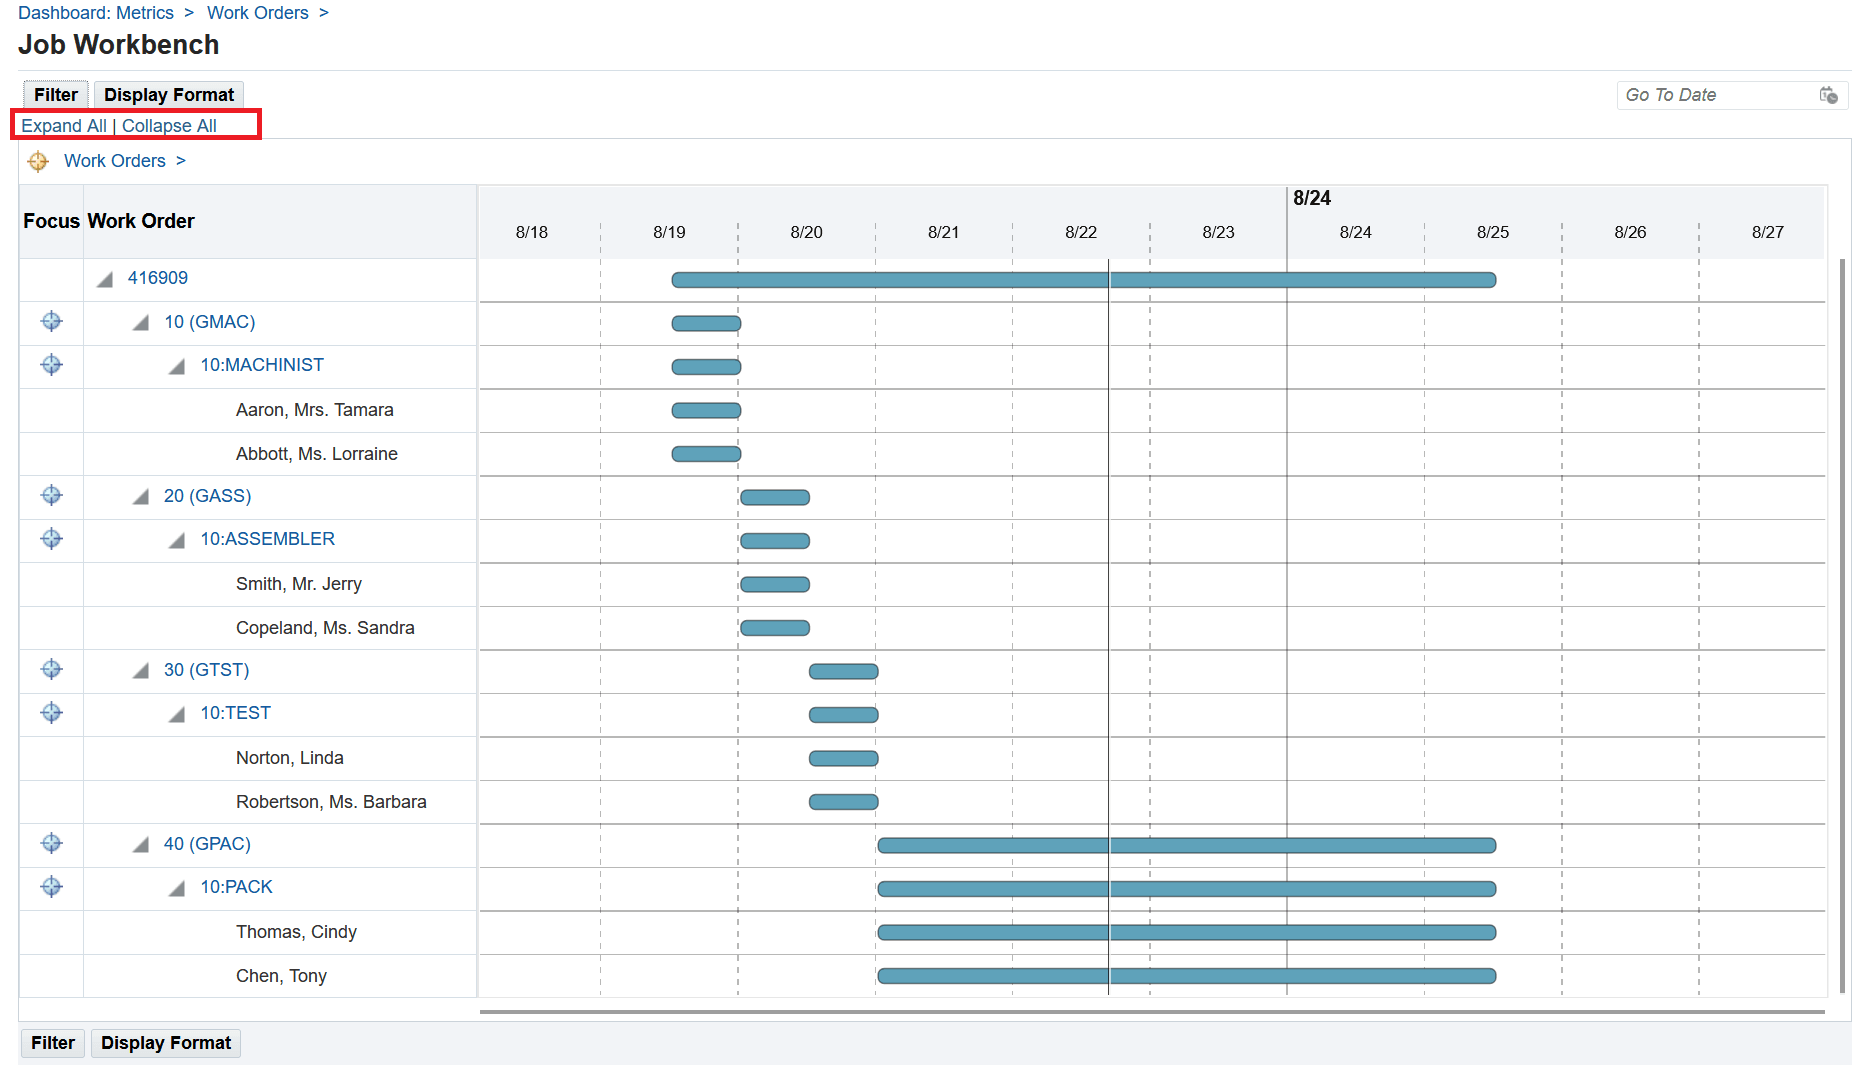Open the 30 (GTST) operation link

point(207,670)
